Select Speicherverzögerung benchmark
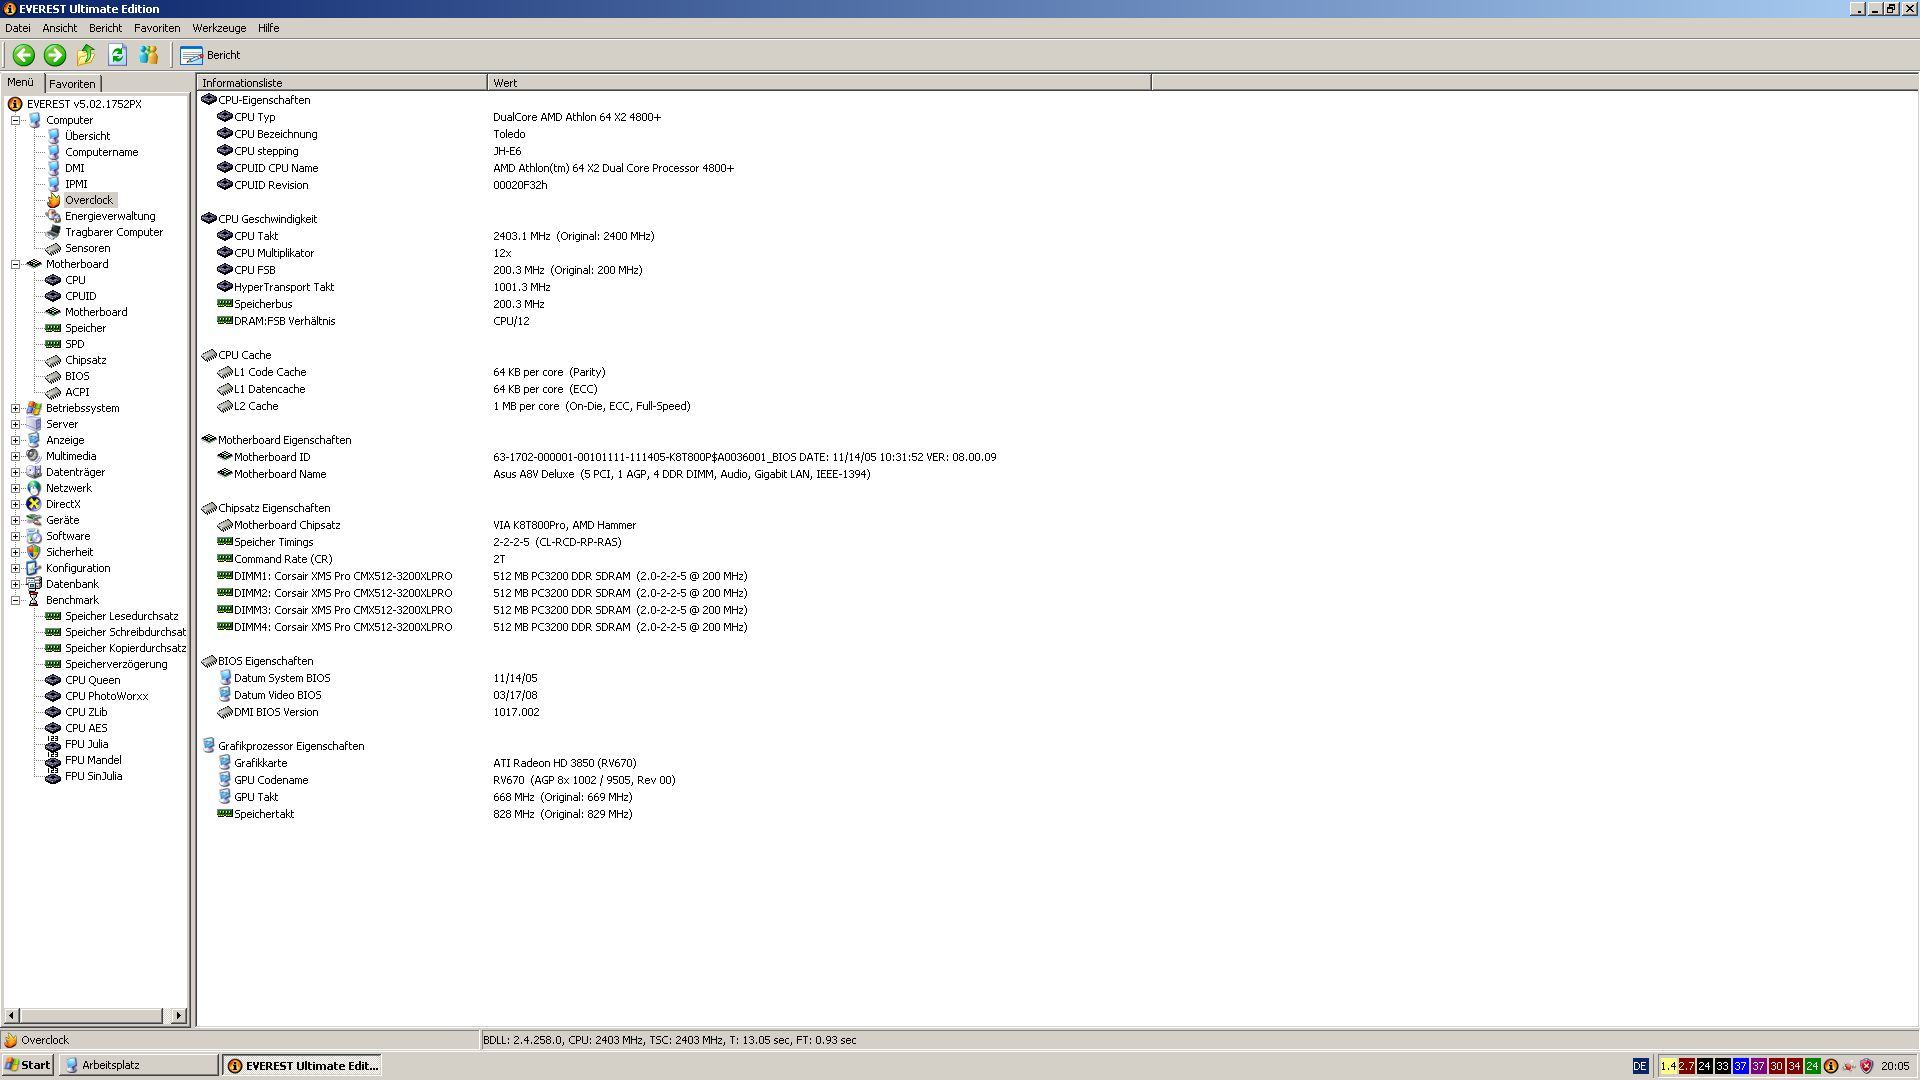Screen dimensions: 1920x1080 (x=116, y=664)
